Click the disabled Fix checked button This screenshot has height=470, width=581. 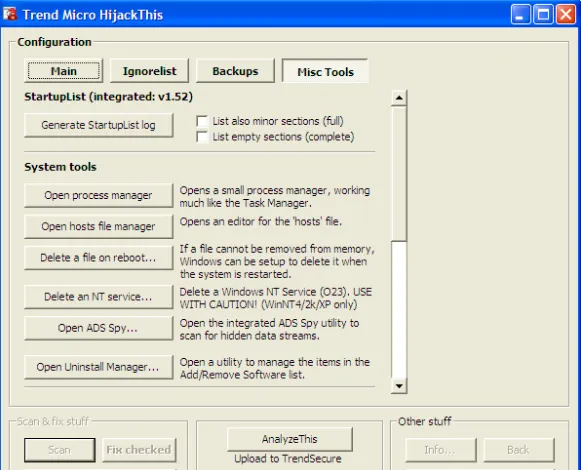(139, 450)
